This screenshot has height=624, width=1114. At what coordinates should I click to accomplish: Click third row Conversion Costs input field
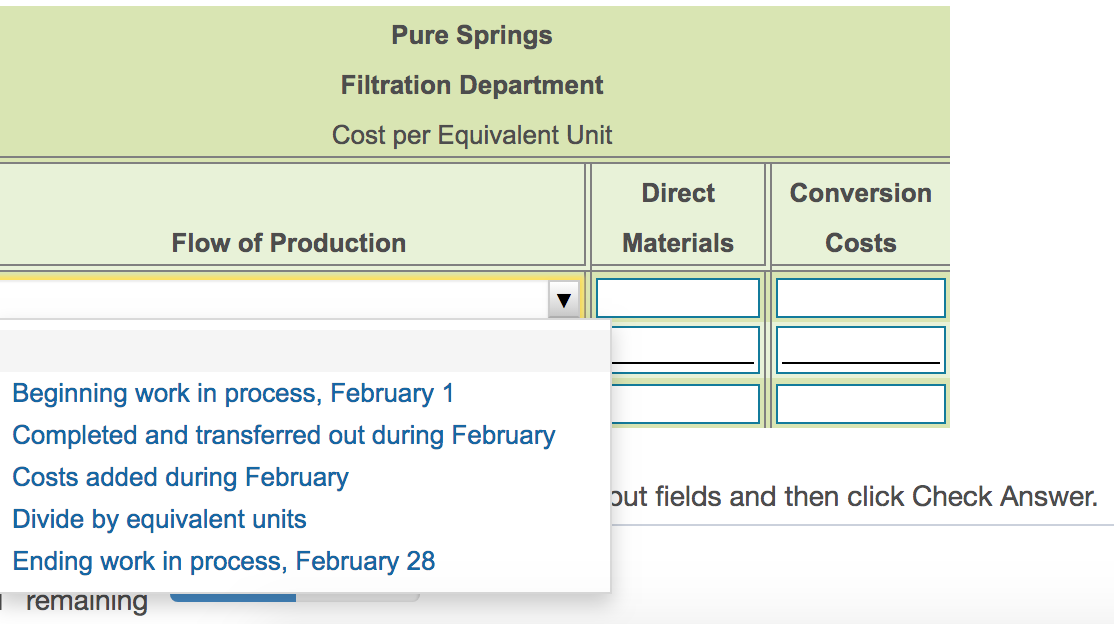click(860, 404)
